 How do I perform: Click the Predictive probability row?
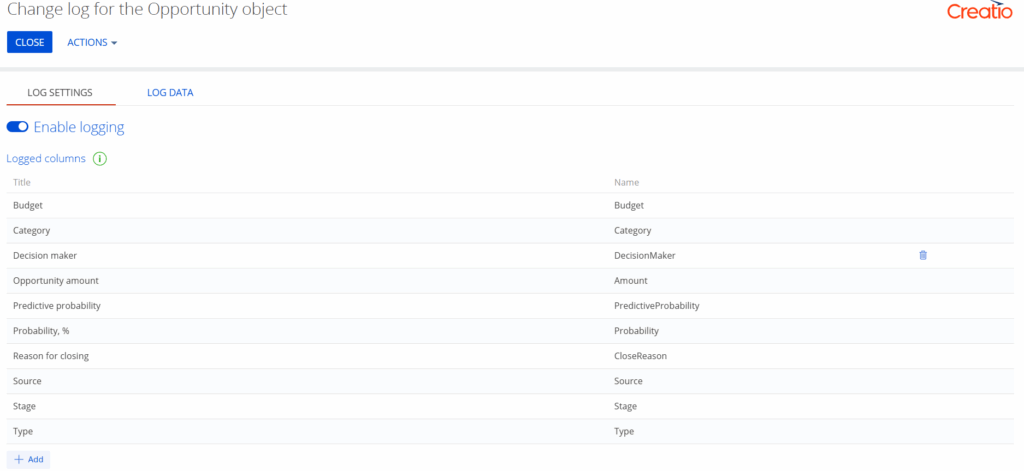[x=510, y=306]
